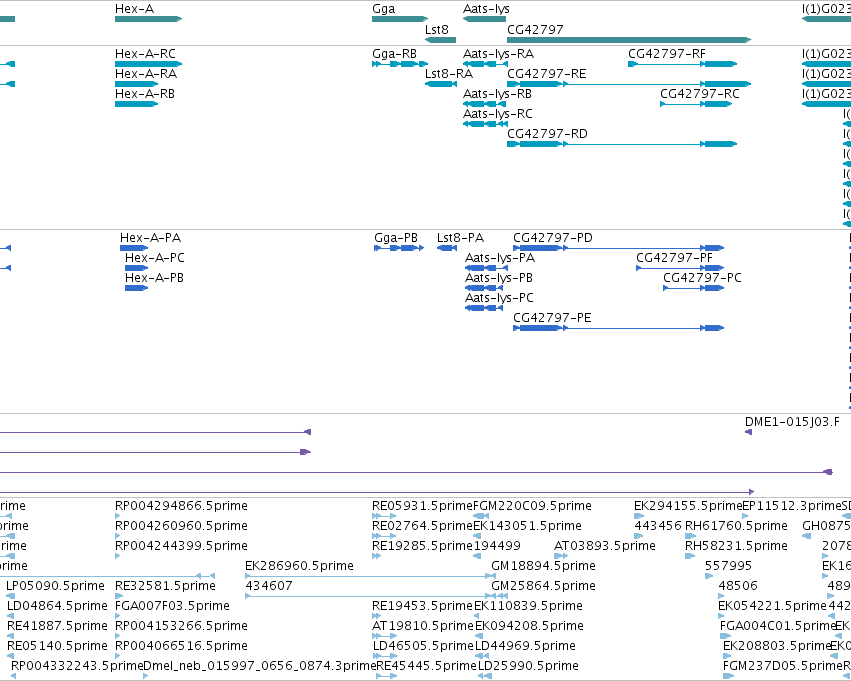The image size is (851, 681).
Task: Click CG42797-PF CDS feature
Action: (680, 268)
